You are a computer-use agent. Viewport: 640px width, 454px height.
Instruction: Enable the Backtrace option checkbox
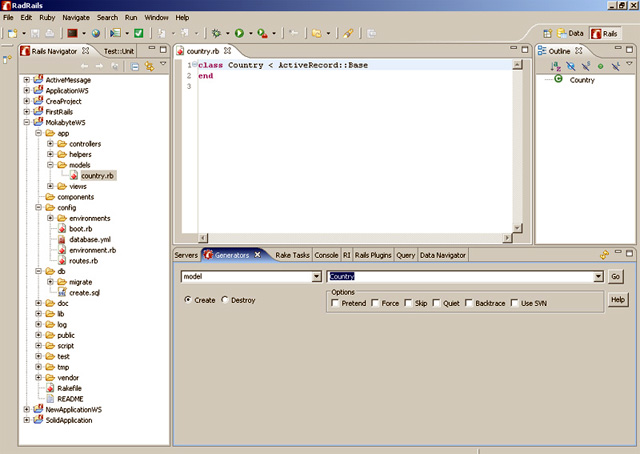(x=469, y=303)
